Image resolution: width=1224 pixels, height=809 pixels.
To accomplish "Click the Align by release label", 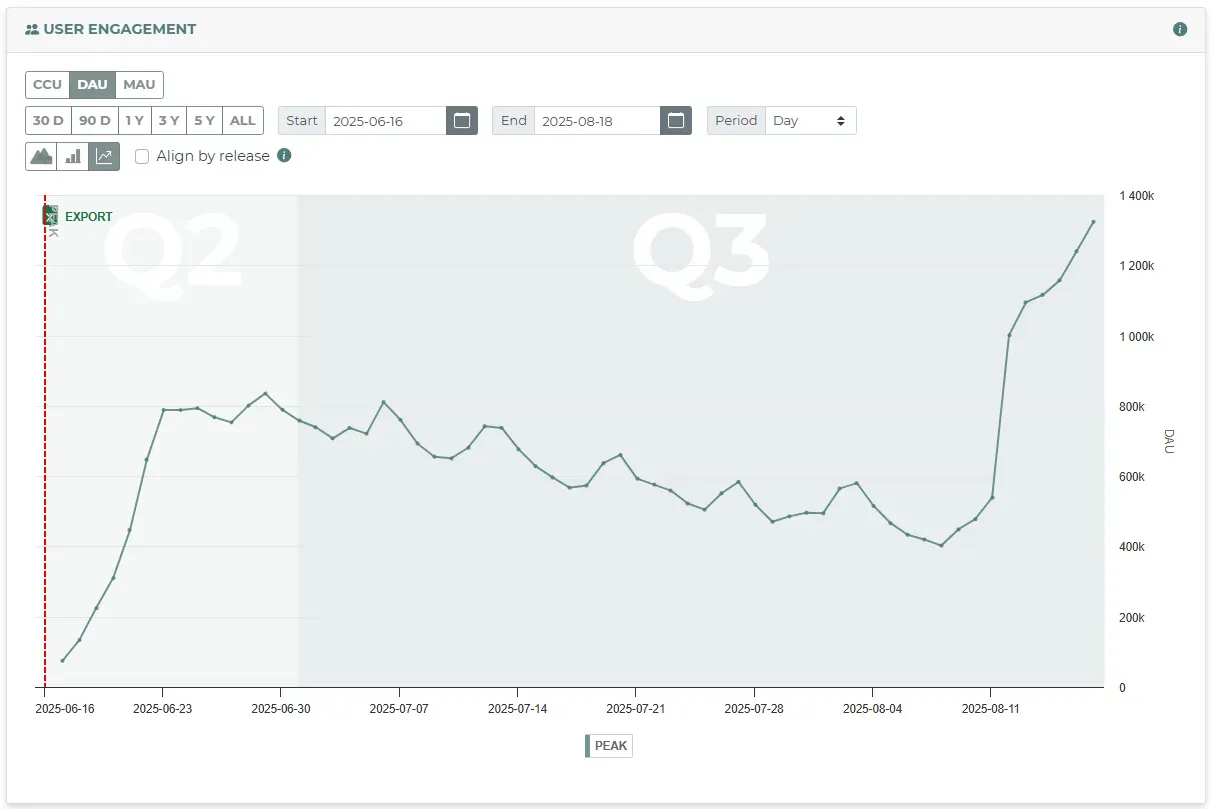I will pyautogui.click(x=213, y=156).
